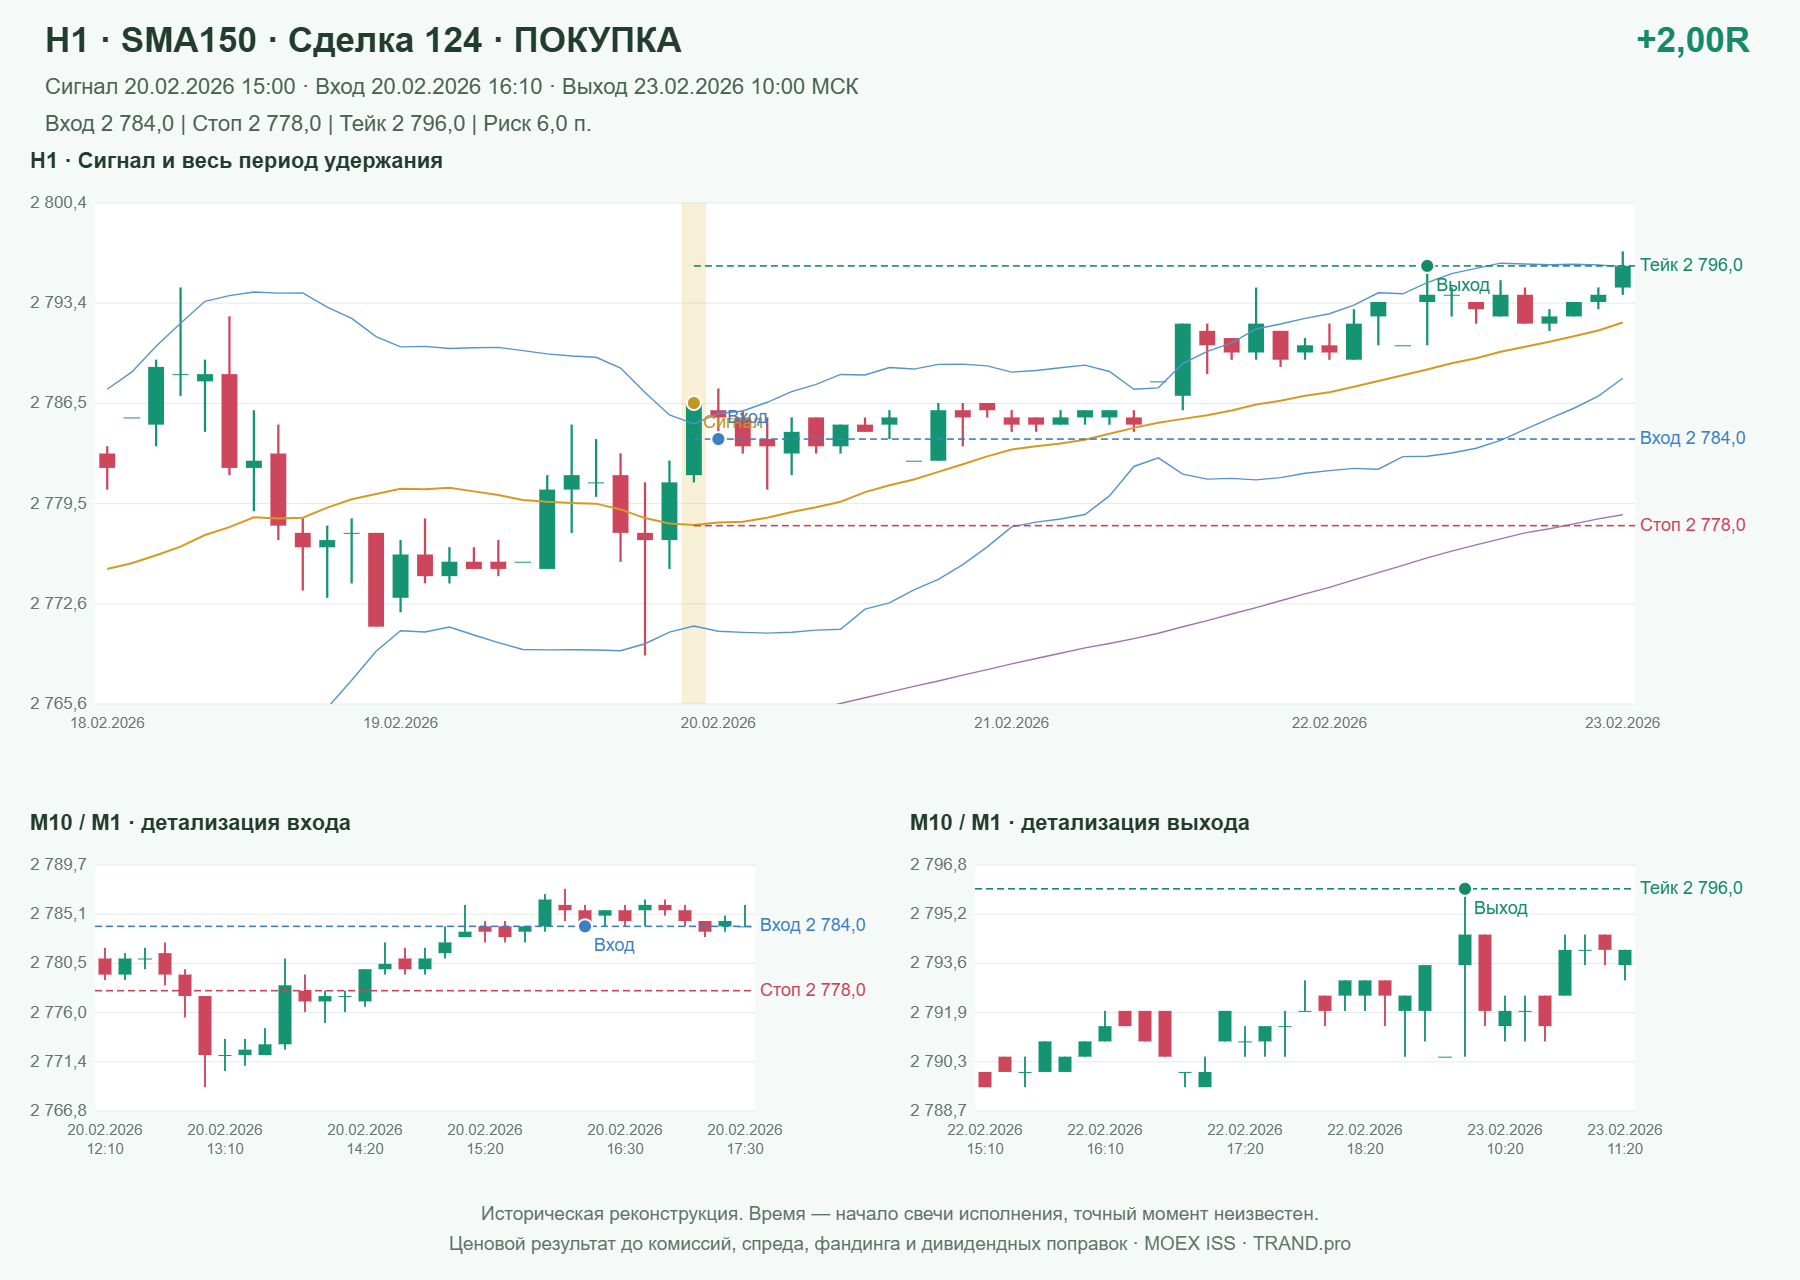Click 'Вход 2 784,0' label in entry detail chart
Viewport: 1800px width, 1280px height.
point(812,925)
